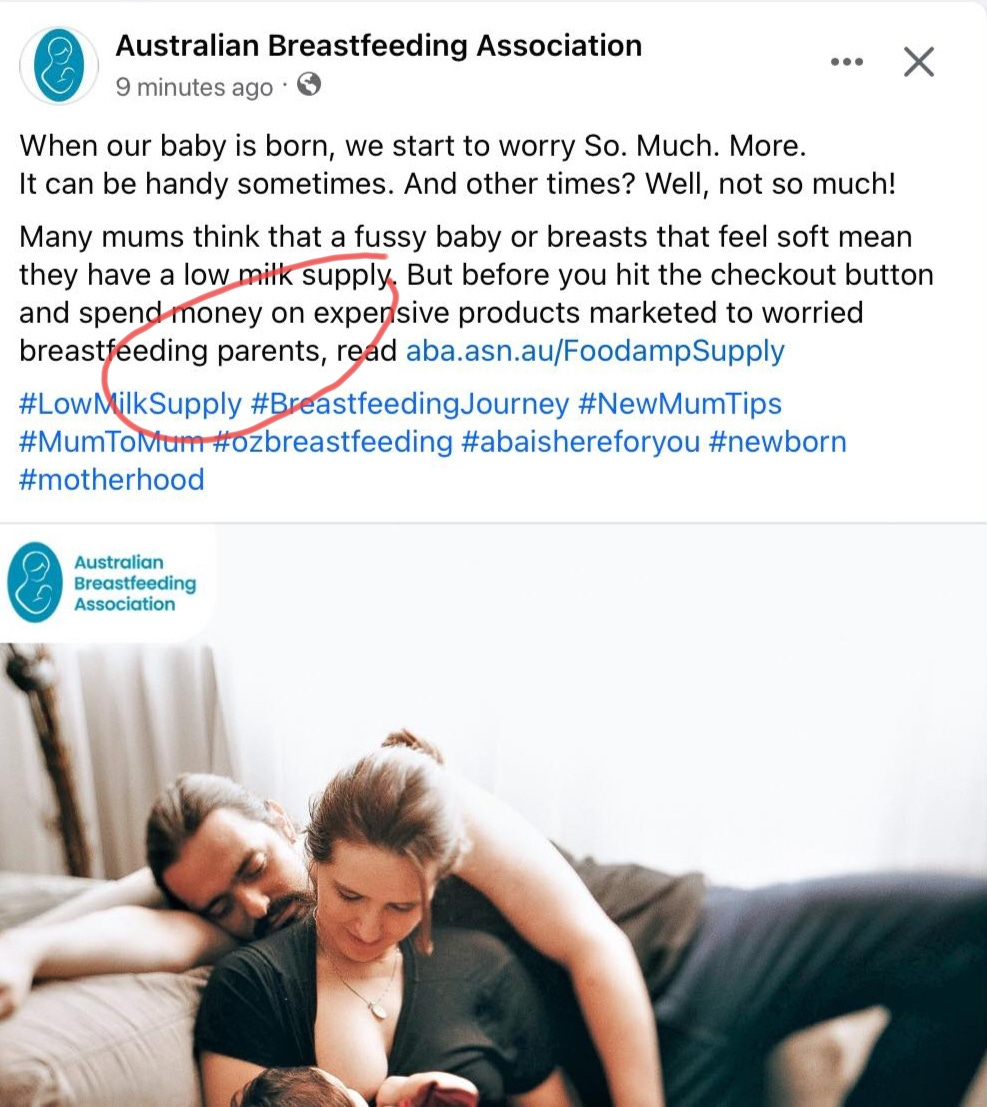Select the #LowMilkSupply hashtag
This screenshot has height=1107, width=987.
tap(131, 404)
